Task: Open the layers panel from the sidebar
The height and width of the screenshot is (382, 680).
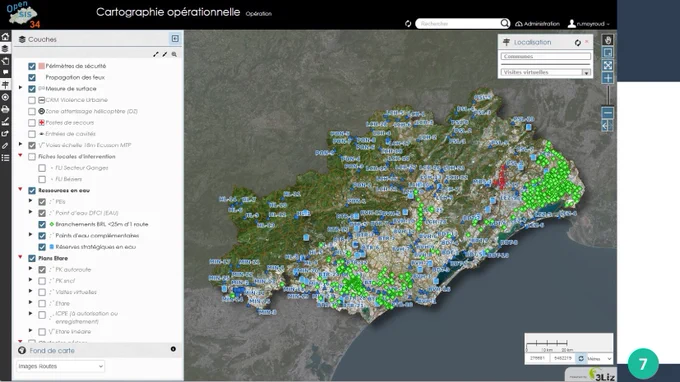Action: 5,49
